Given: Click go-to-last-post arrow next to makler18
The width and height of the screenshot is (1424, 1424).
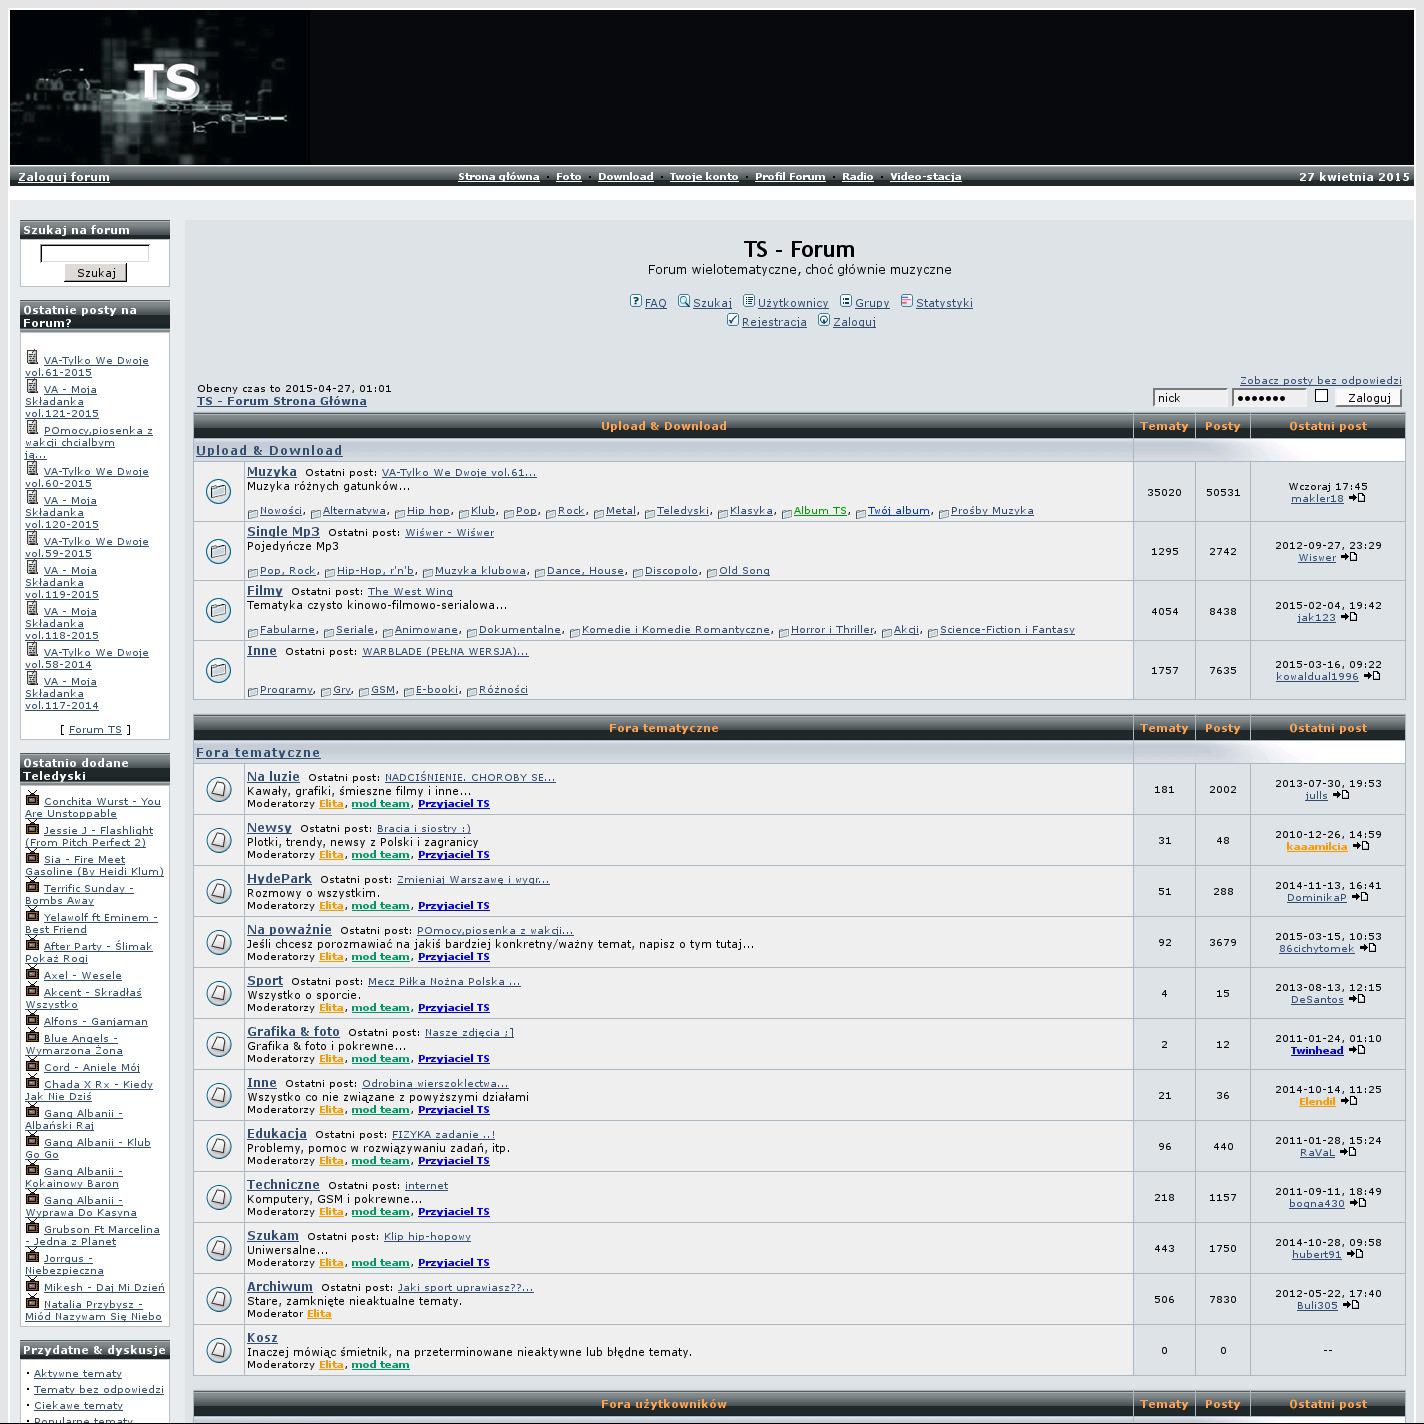Looking at the screenshot, I should pyautogui.click(x=1357, y=498).
